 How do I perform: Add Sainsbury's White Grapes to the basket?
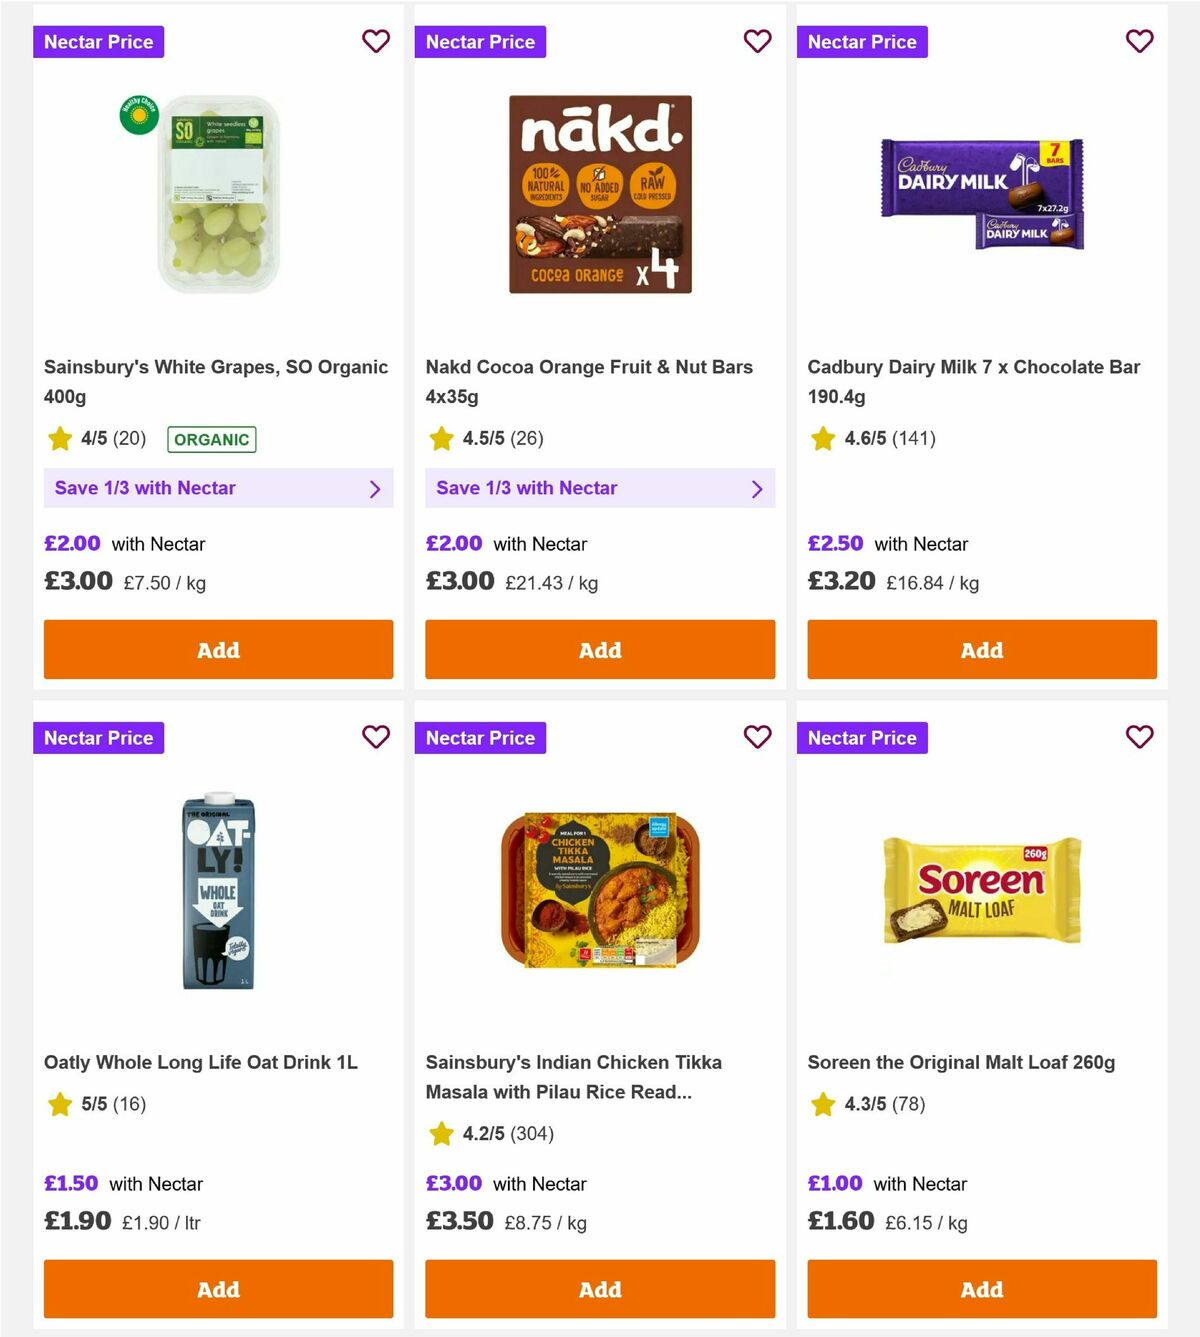(218, 649)
